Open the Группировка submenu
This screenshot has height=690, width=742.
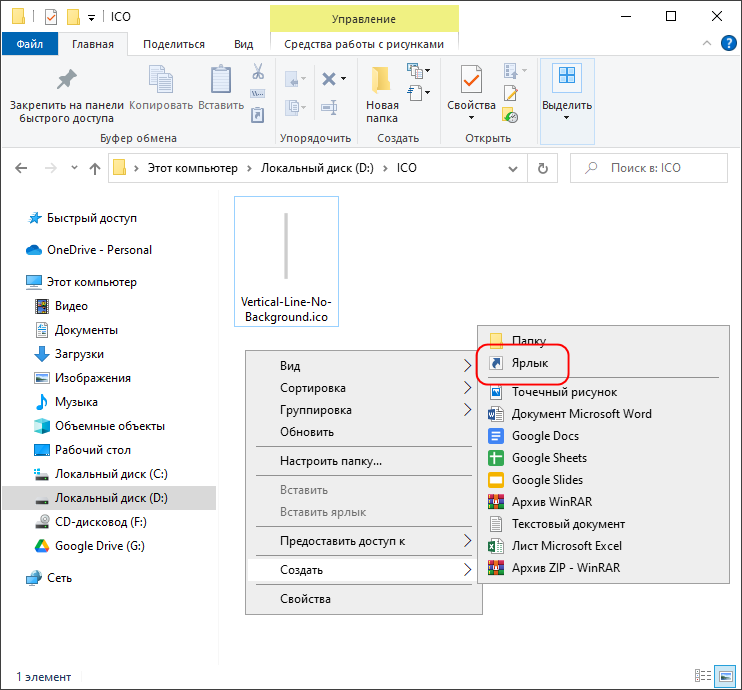[x=364, y=410]
